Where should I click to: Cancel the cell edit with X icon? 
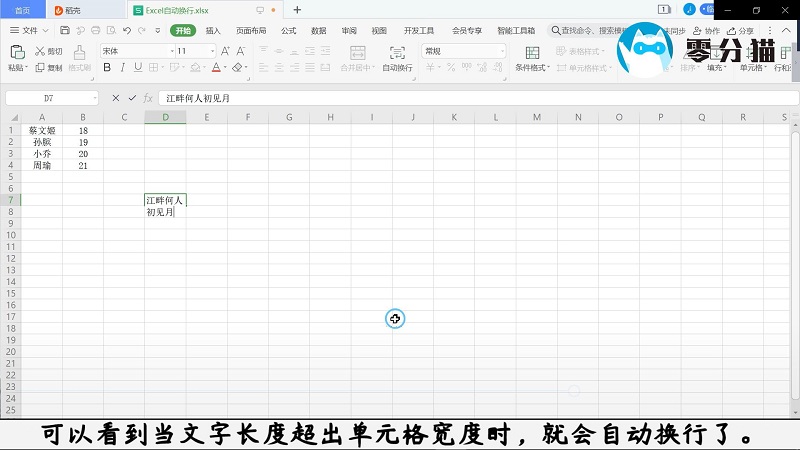[x=116, y=98]
